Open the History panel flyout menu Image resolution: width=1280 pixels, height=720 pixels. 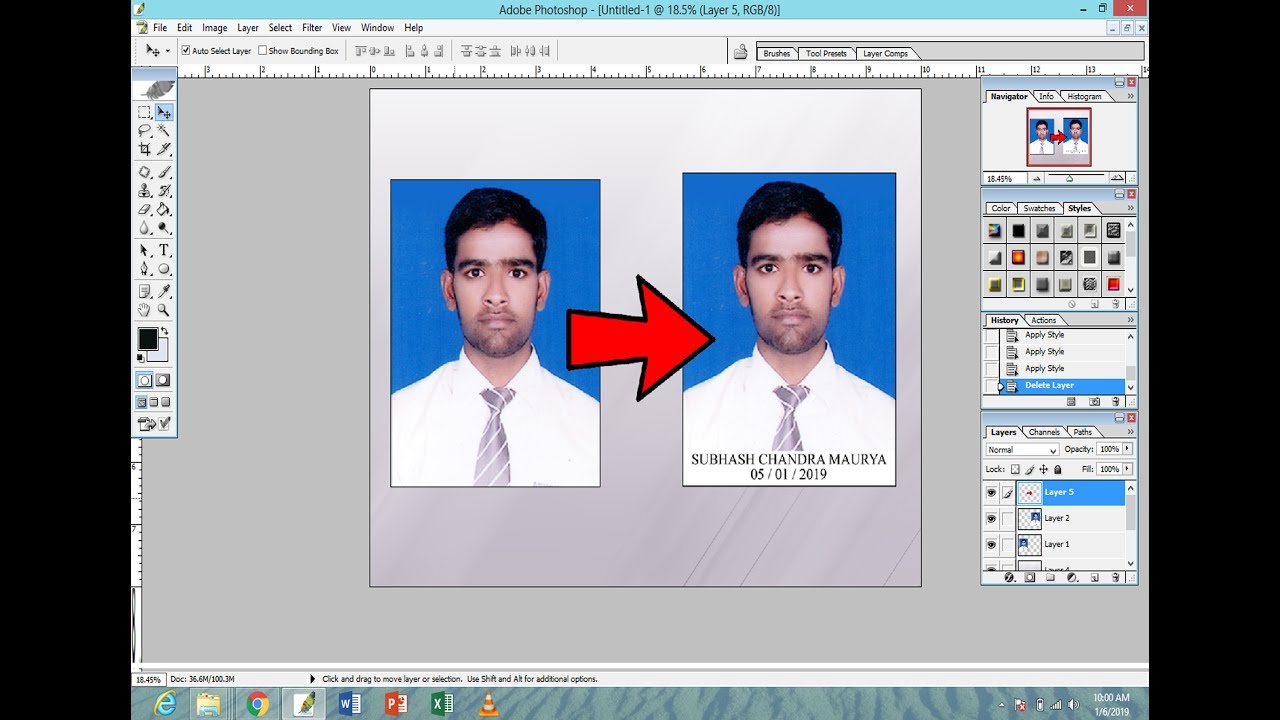(x=1130, y=320)
